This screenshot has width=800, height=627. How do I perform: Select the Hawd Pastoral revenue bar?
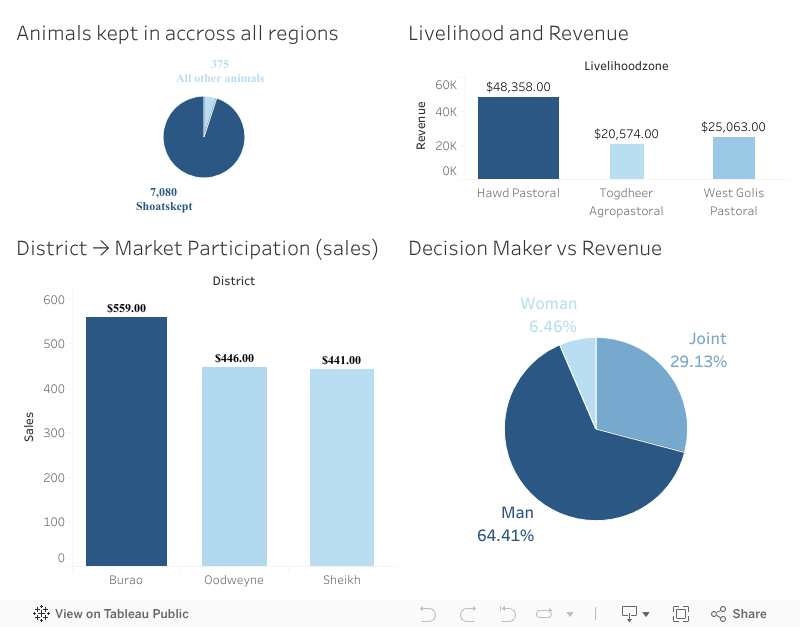point(519,135)
